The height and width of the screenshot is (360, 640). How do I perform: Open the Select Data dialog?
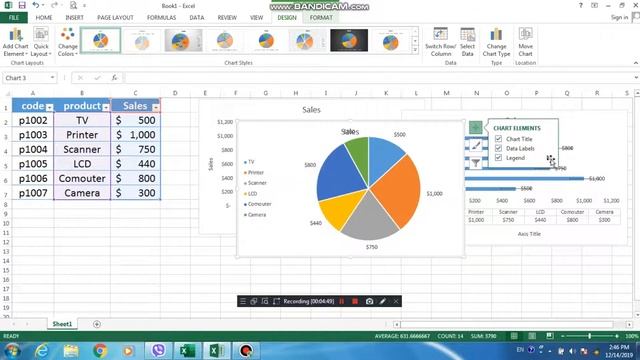(467, 42)
